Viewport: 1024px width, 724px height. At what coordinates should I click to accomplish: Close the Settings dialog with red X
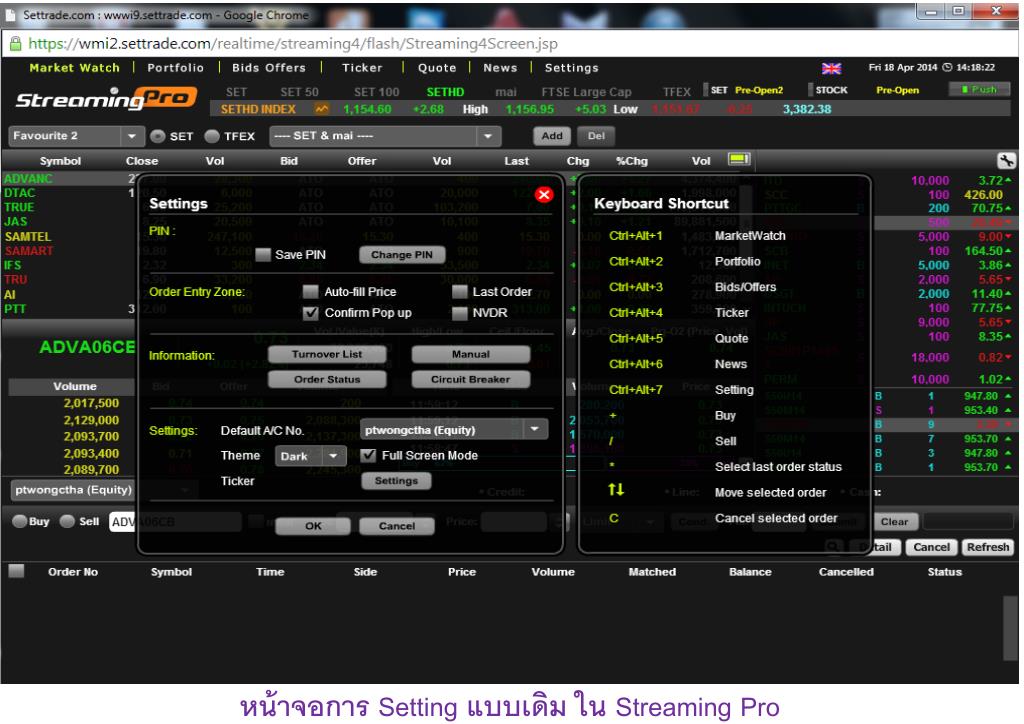[x=543, y=195]
